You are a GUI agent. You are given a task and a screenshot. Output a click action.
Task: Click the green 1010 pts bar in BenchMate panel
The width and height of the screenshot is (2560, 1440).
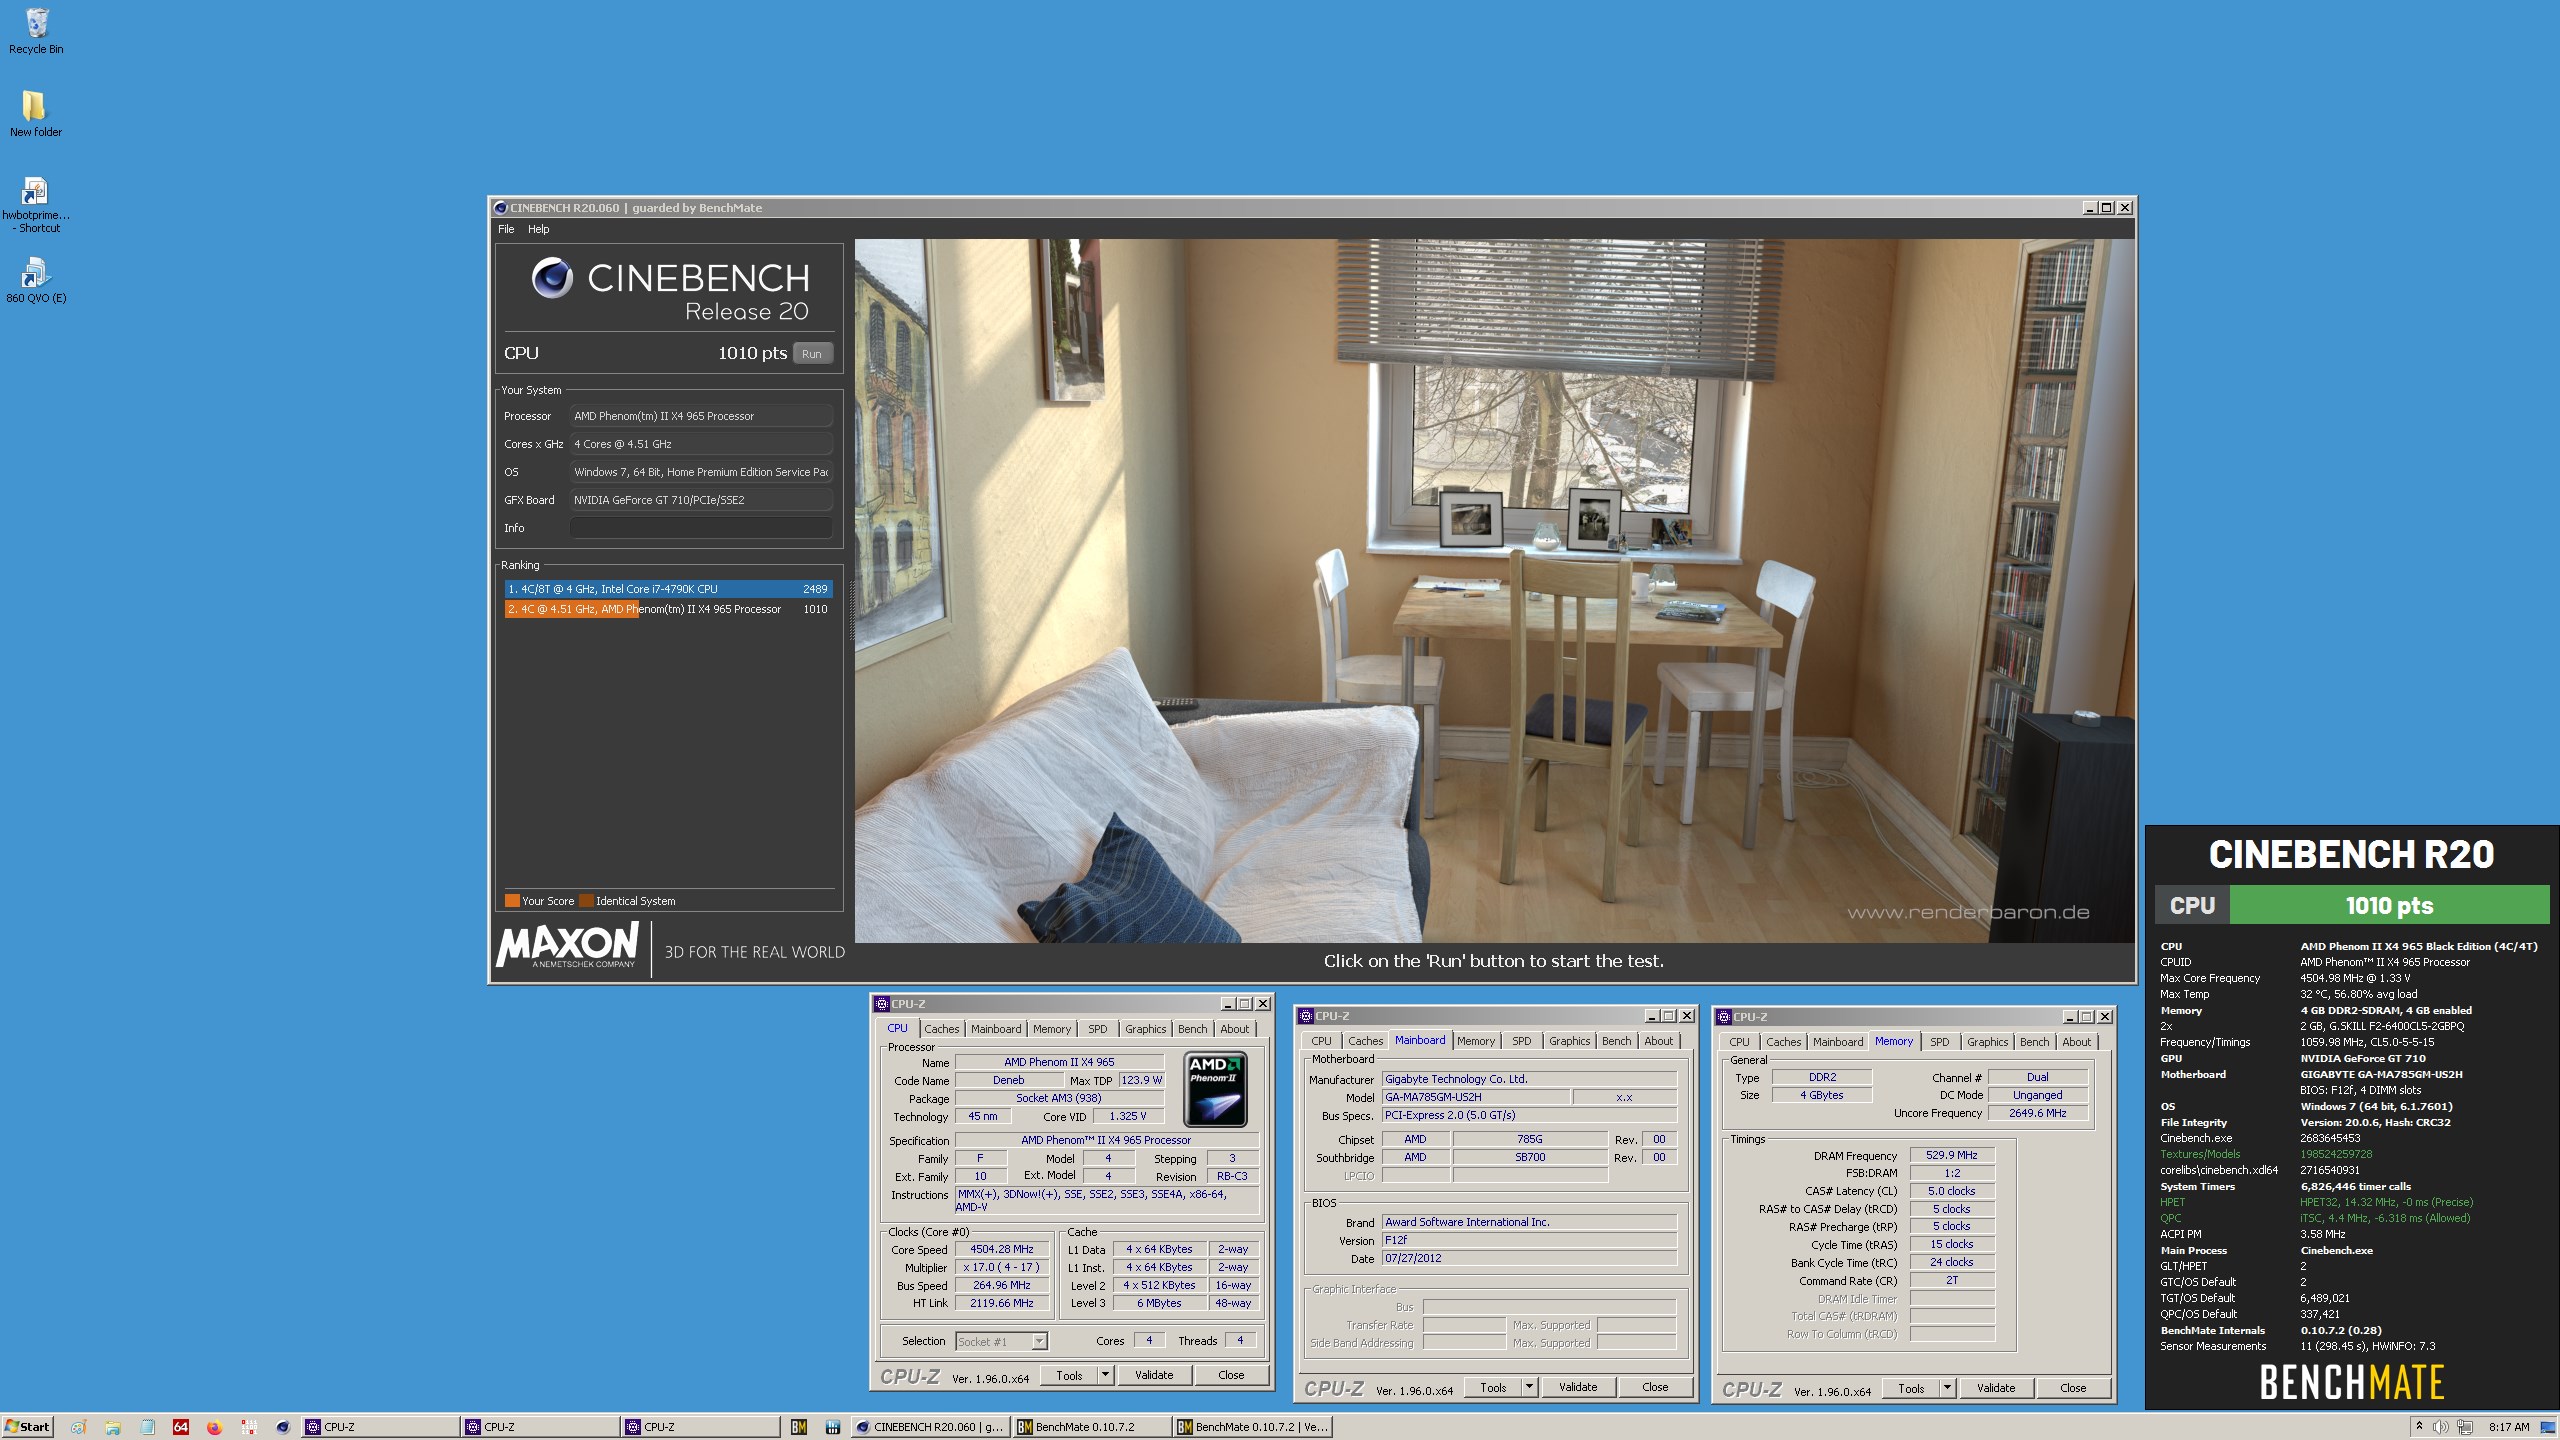[2389, 905]
